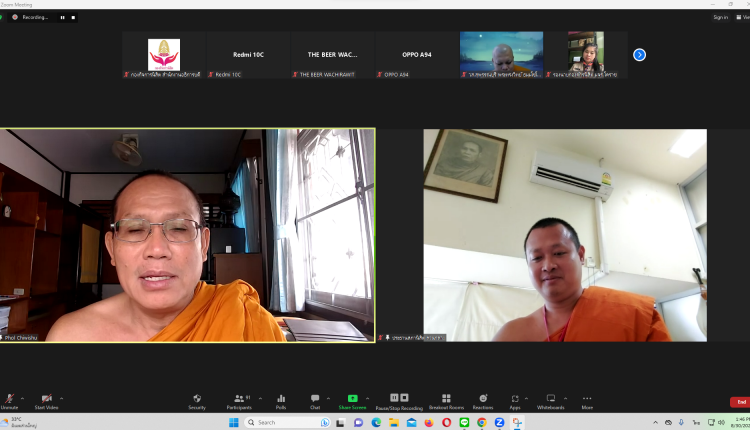Click the More options icon

click(587, 400)
